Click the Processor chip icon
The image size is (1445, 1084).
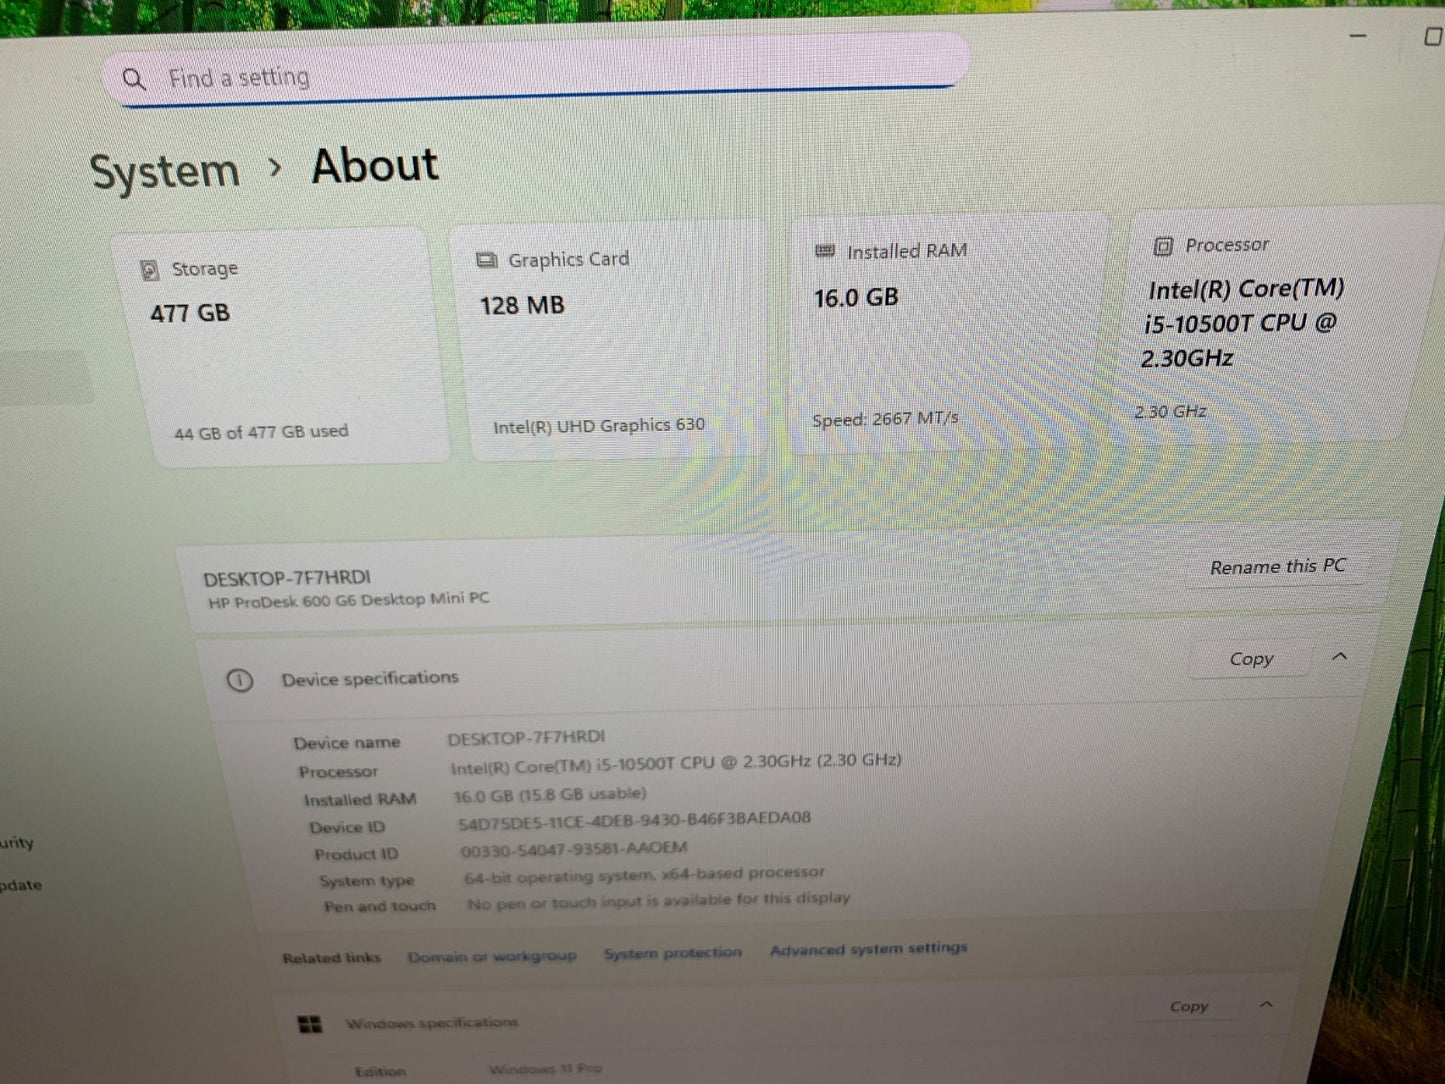tap(1163, 246)
